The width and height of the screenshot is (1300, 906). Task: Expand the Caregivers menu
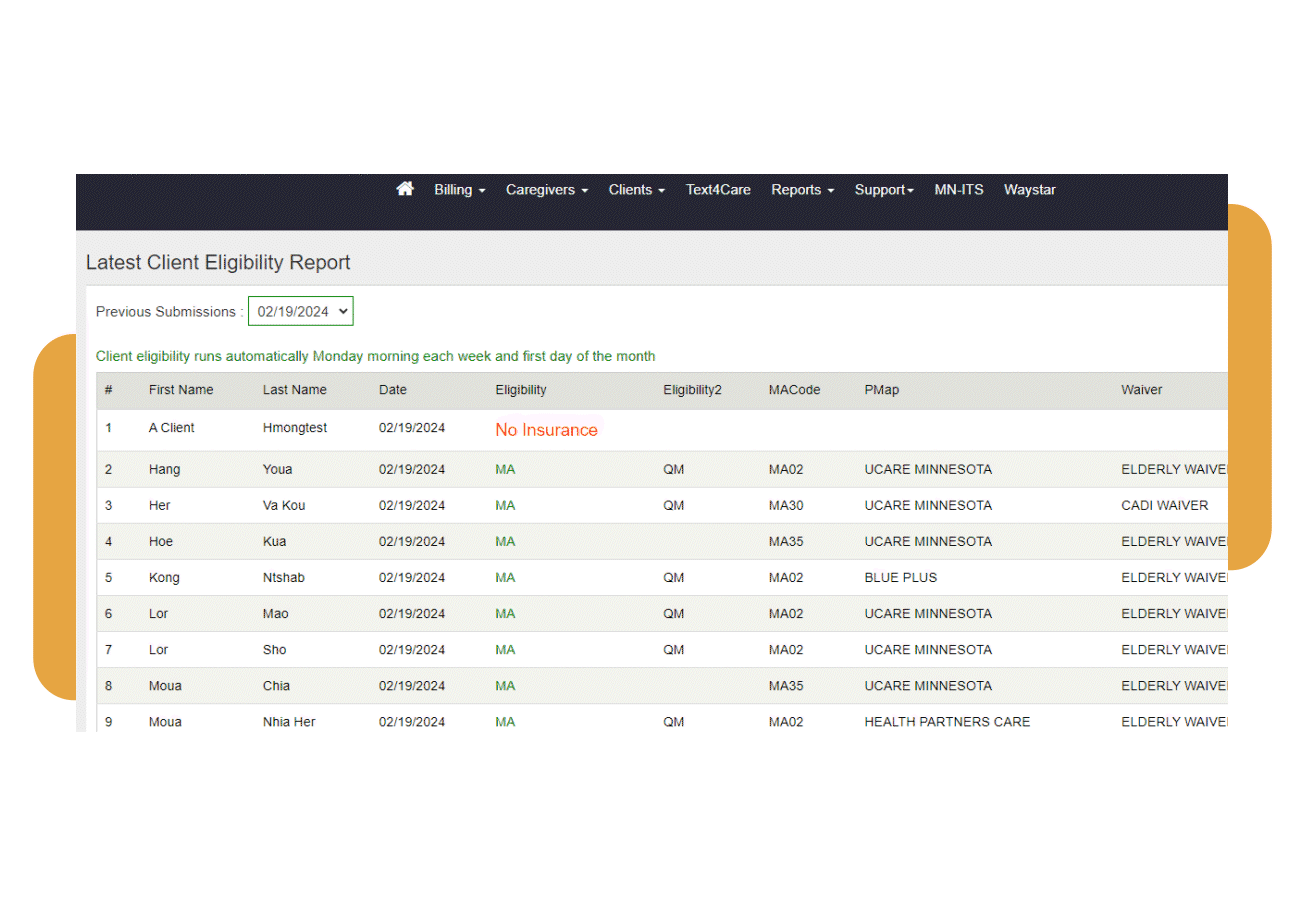pyautogui.click(x=546, y=190)
